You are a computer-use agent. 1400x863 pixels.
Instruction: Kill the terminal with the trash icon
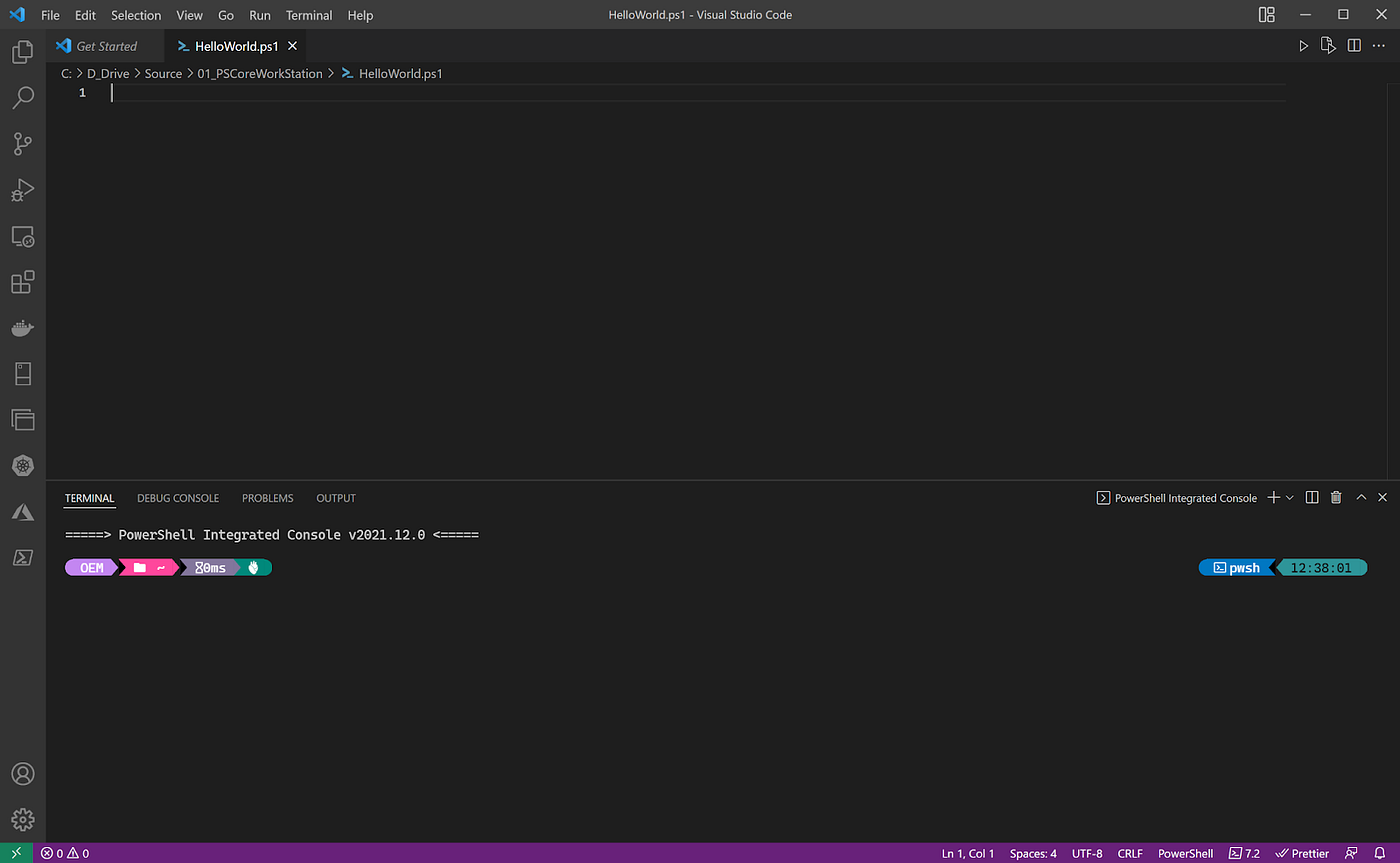coord(1335,497)
